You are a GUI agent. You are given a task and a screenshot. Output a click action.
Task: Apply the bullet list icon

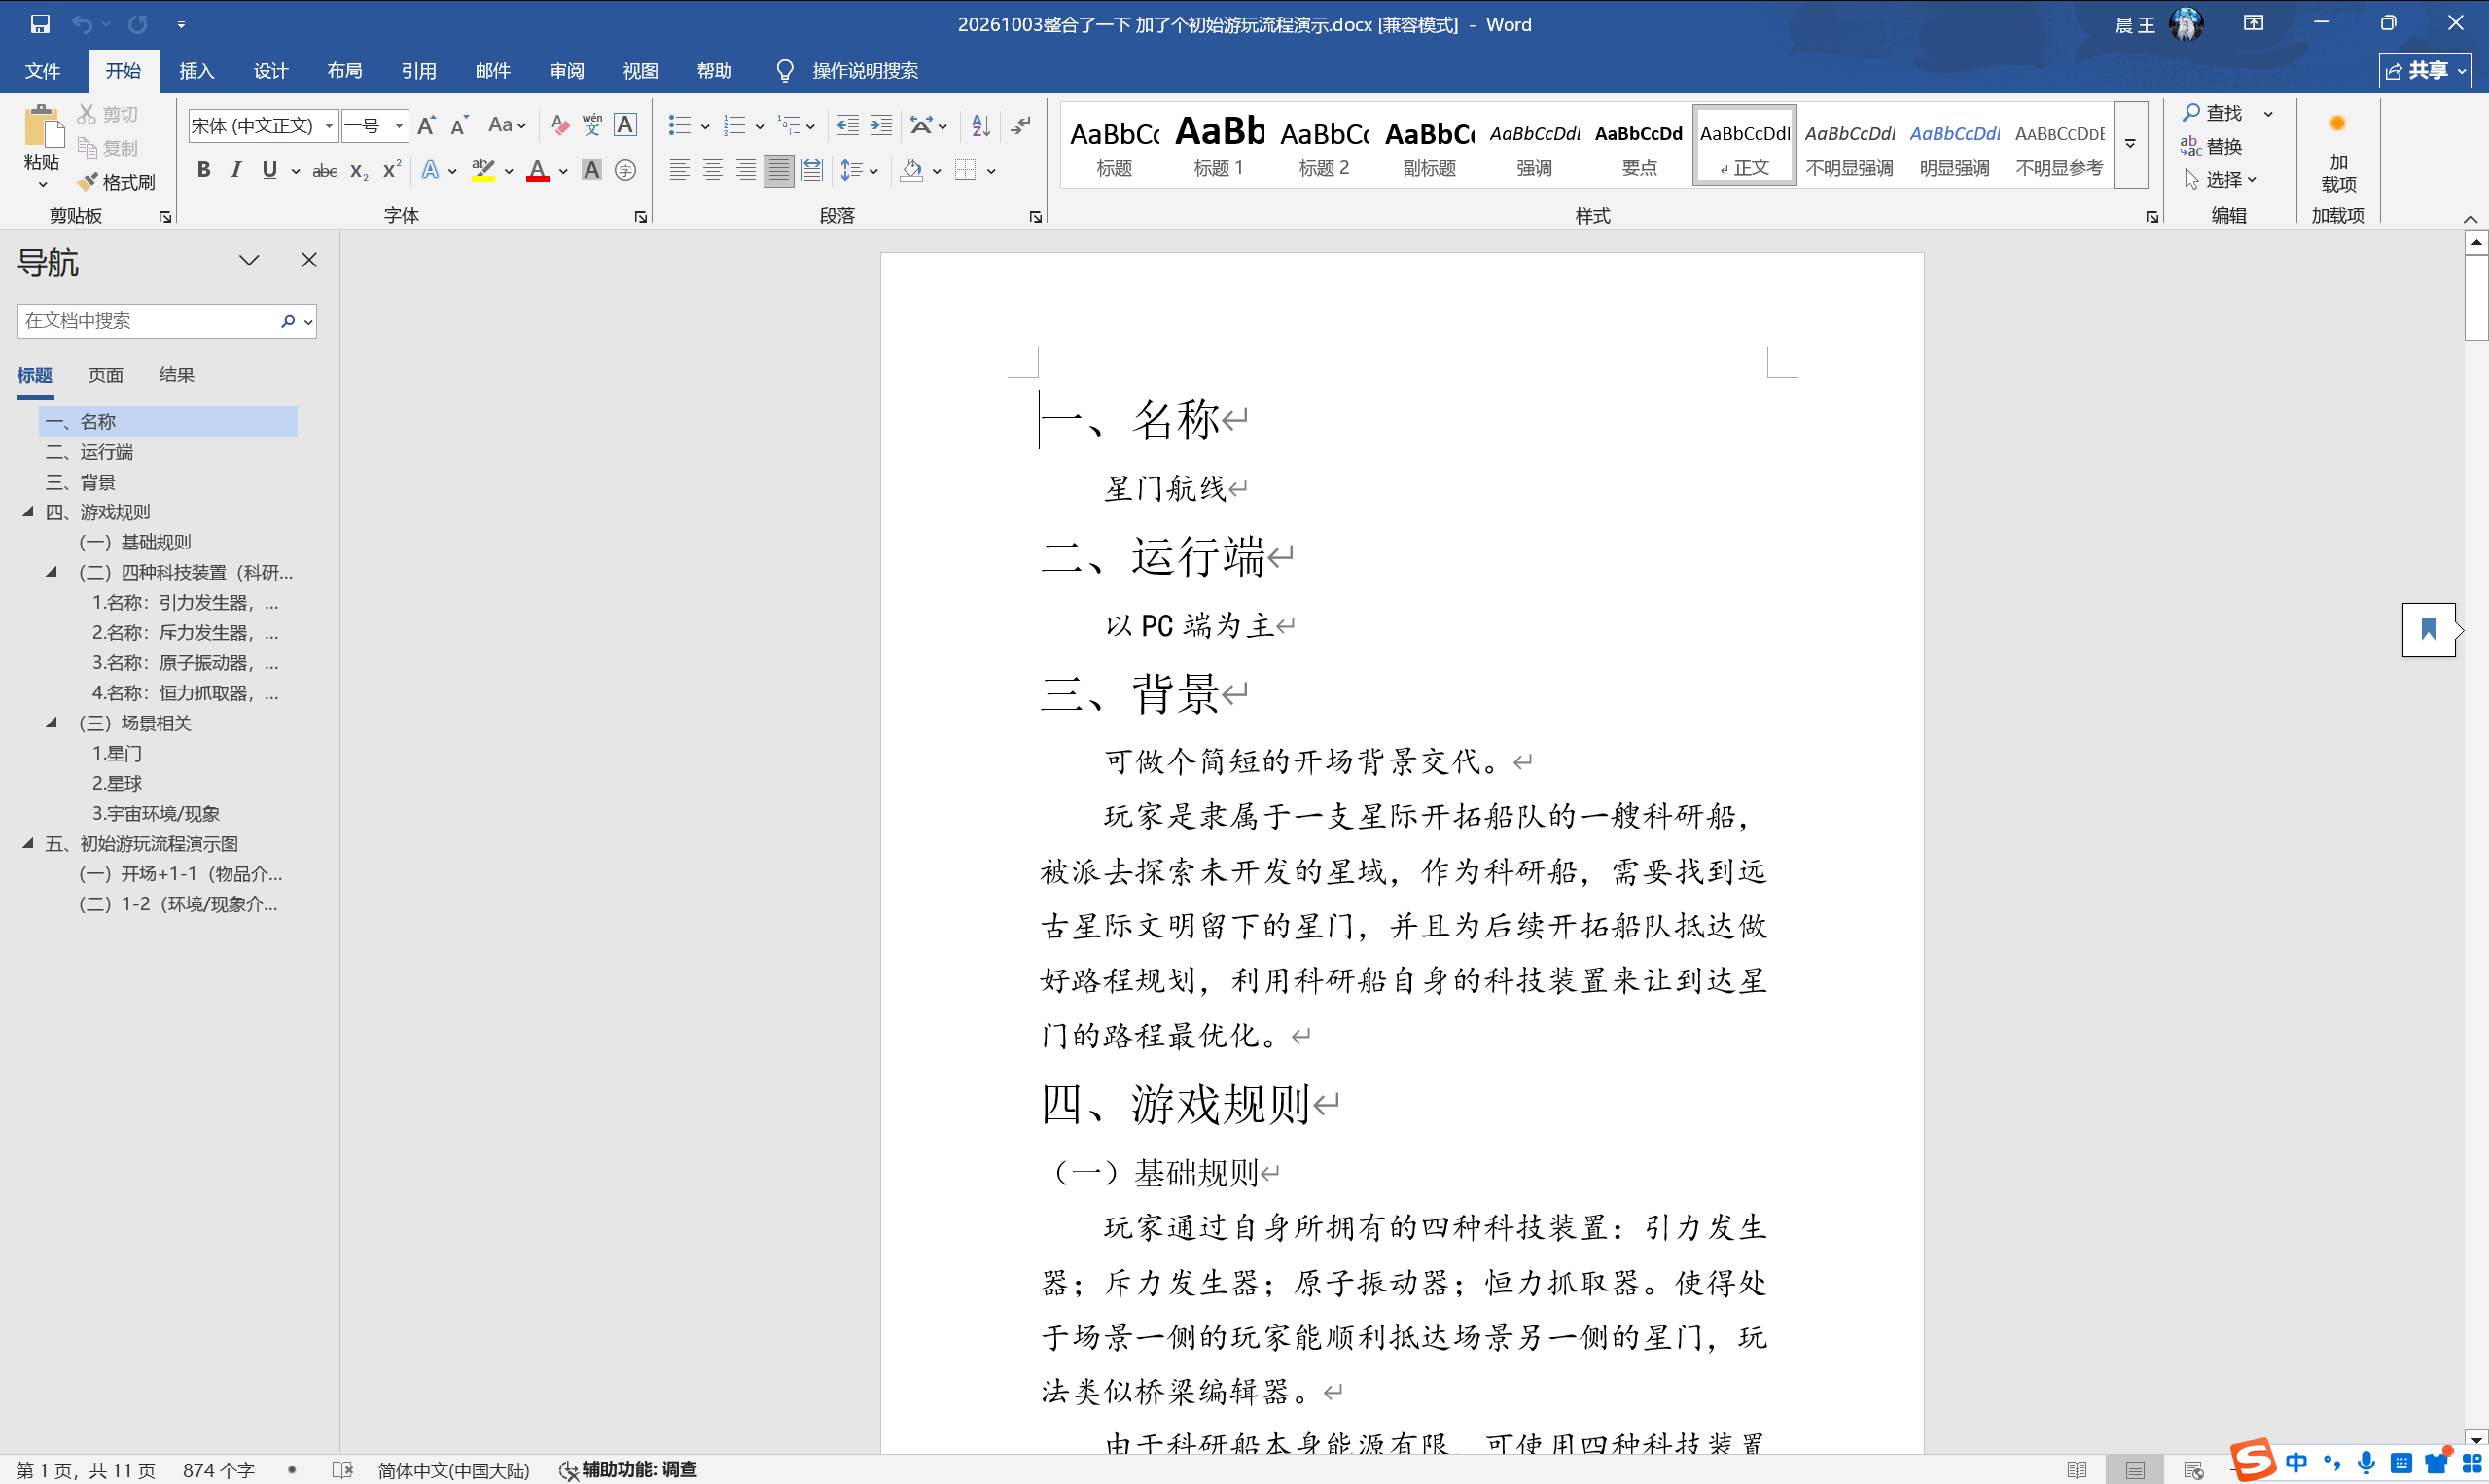tap(680, 126)
